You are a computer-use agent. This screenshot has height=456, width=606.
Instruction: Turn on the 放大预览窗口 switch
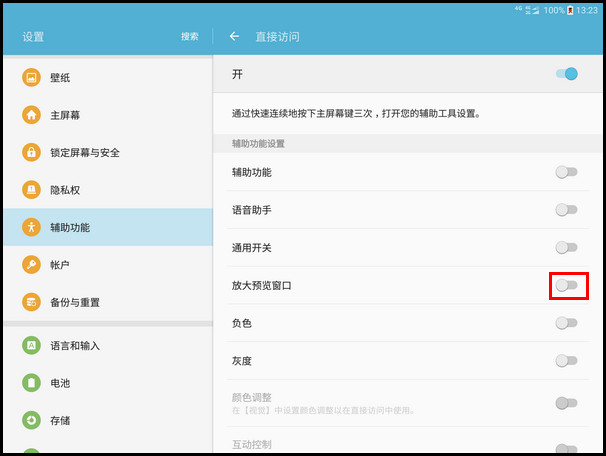pyautogui.click(x=567, y=286)
